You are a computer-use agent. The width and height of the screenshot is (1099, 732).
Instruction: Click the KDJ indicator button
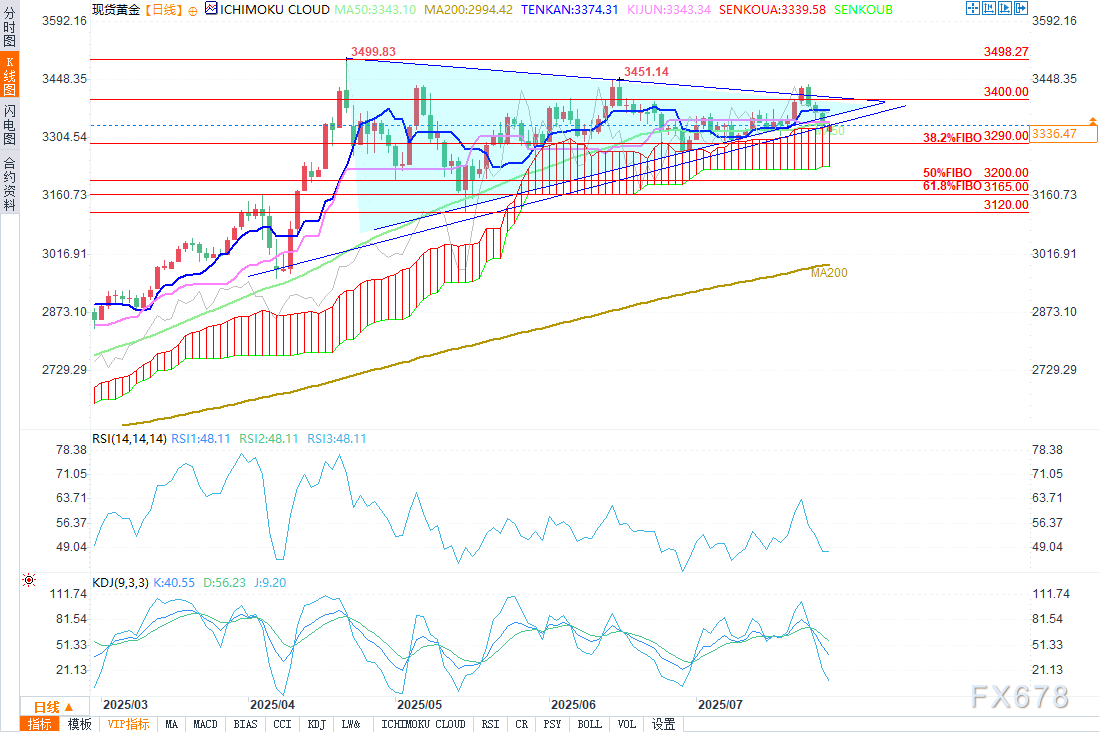(315, 724)
